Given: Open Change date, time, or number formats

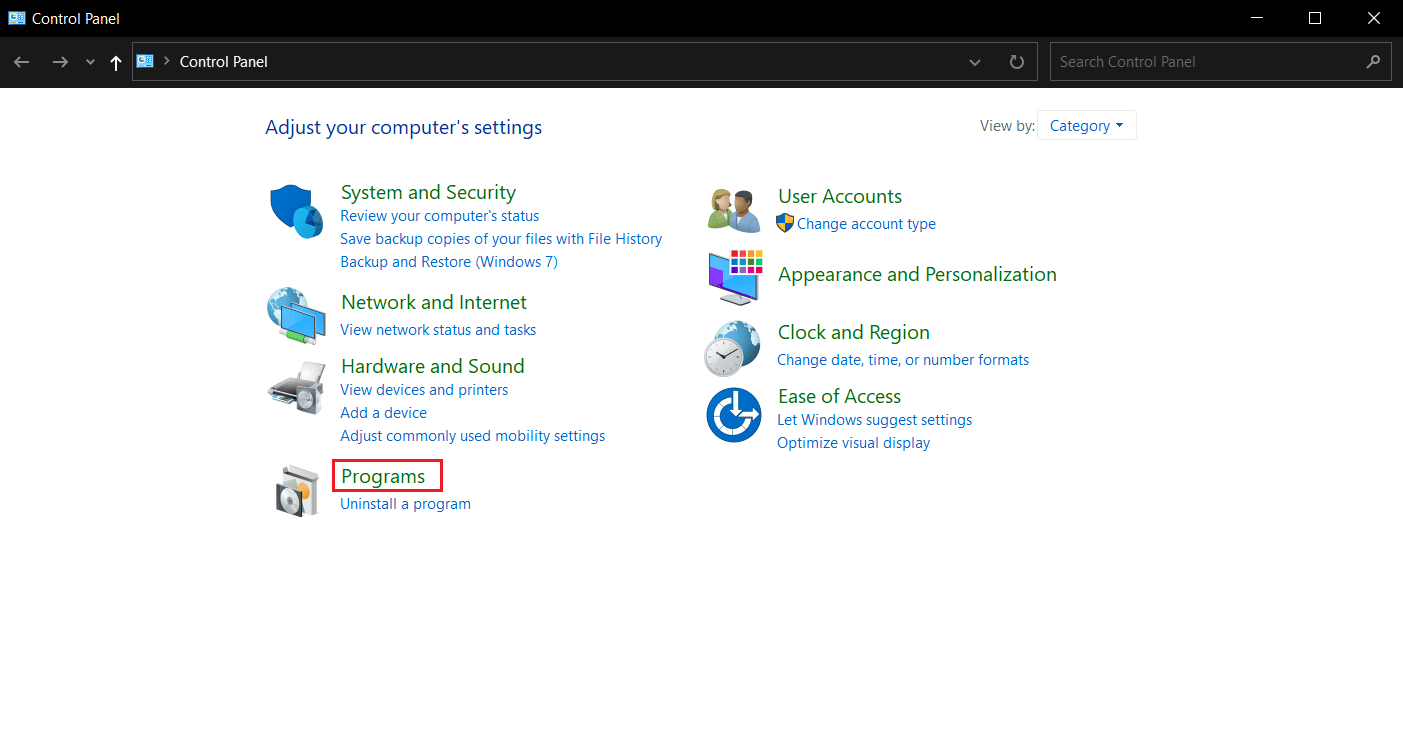Looking at the screenshot, I should point(903,360).
